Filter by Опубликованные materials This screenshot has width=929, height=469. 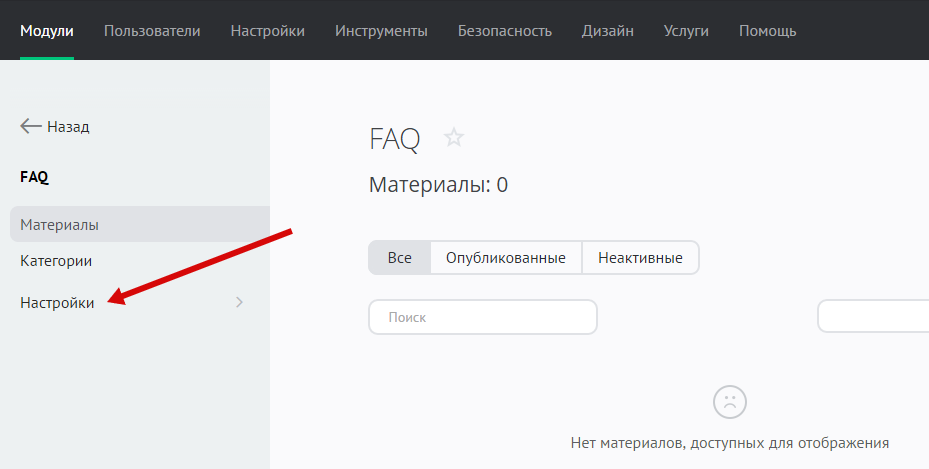click(x=506, y=258)
